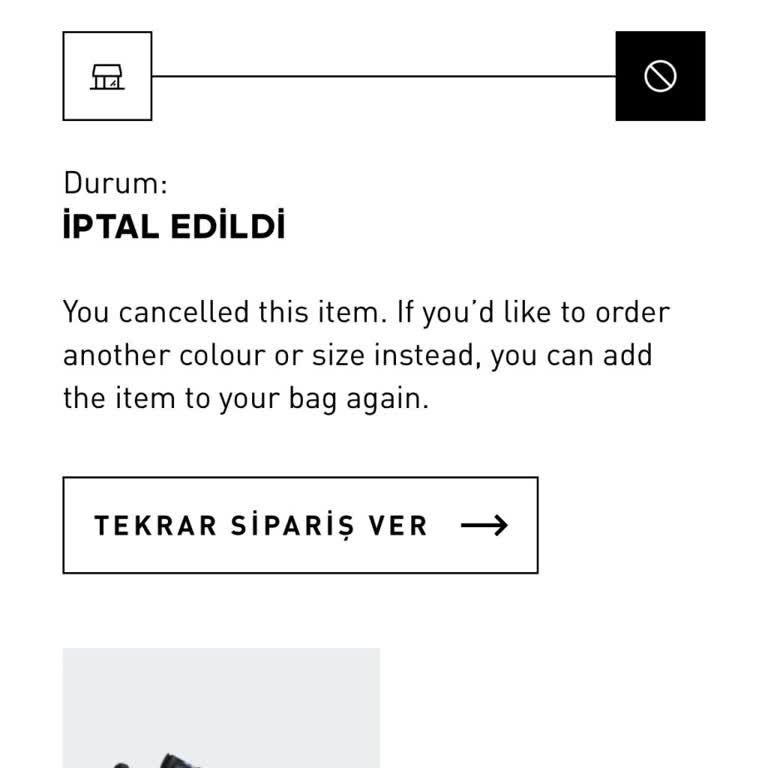Click the word "bag" in the message
Screen dimensions: 768x768
pos(313,399)
